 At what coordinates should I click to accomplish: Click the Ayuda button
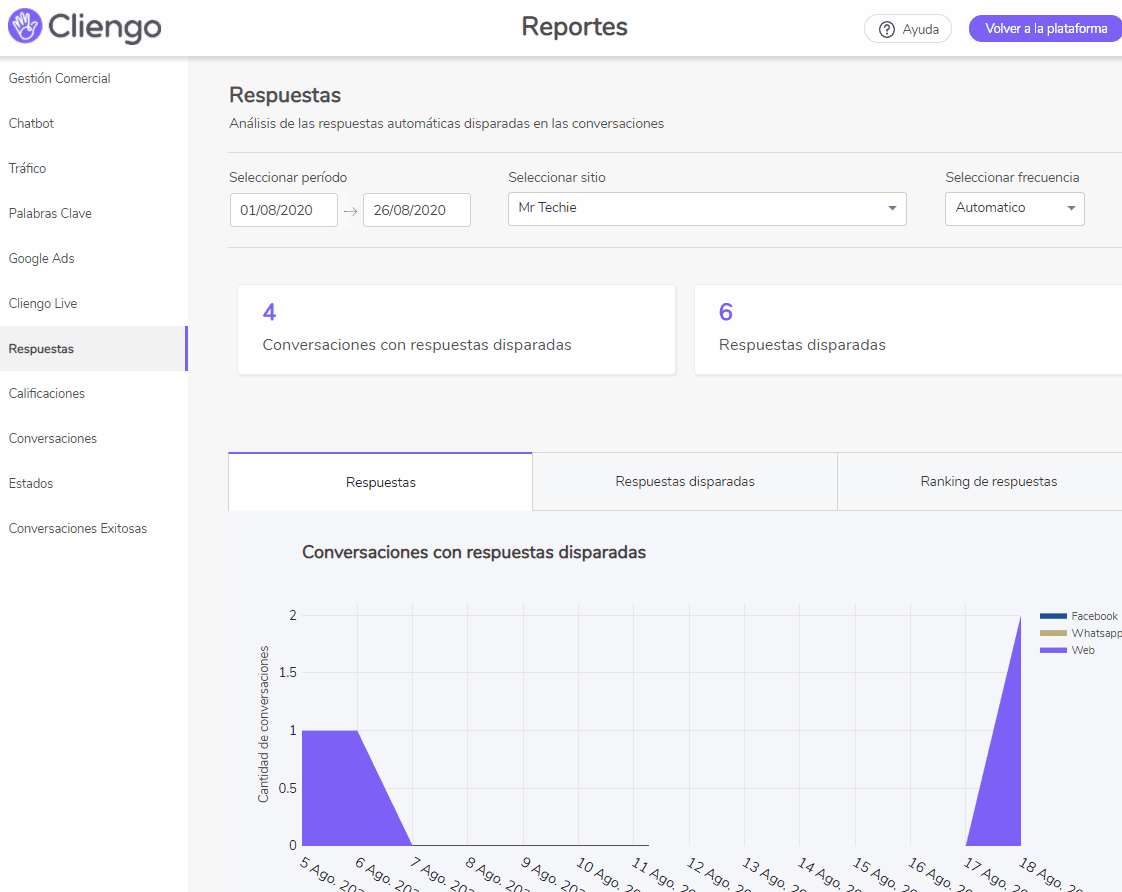[x=907, y=29]
